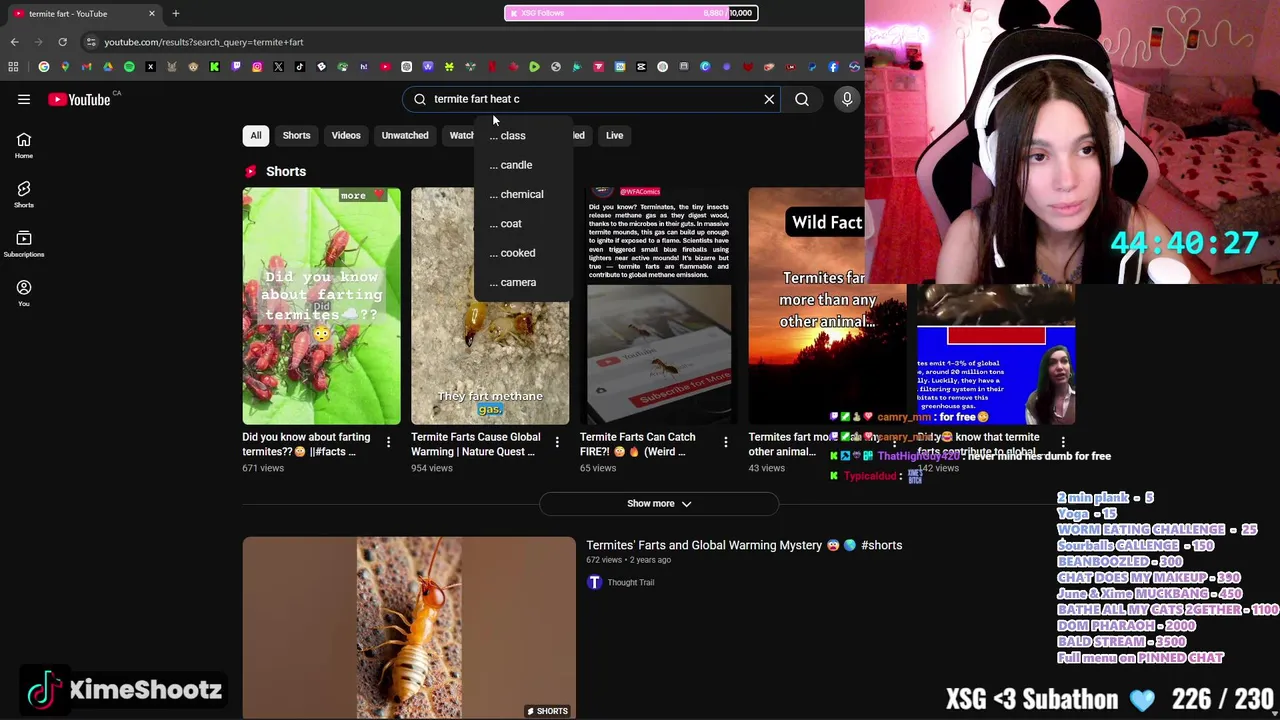The image size is (1280, 720).
Task: Click the pink follower goal progress bar
Action: (x=631, y=13)
